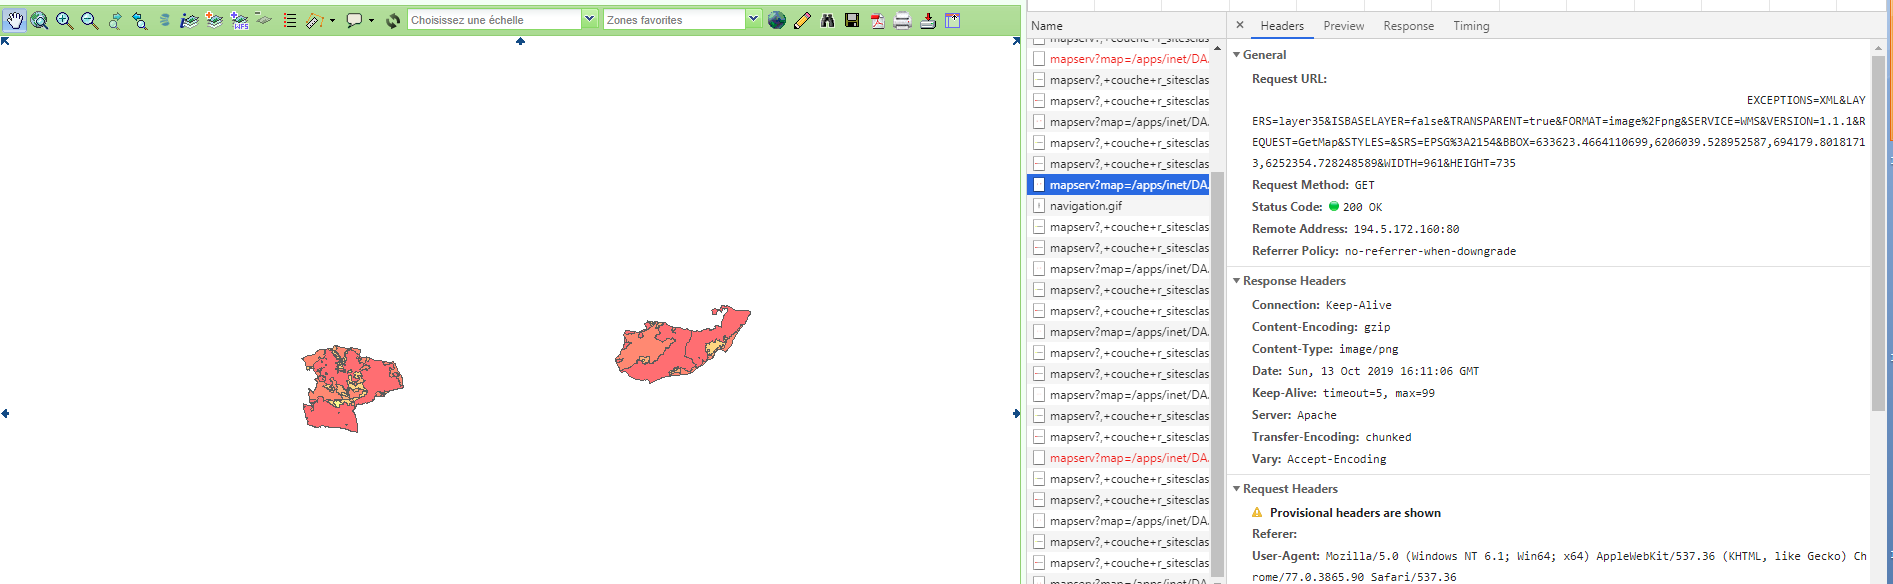1893x584 pixels.
Task: Save the map with the floppy icon
Action: 852,20
